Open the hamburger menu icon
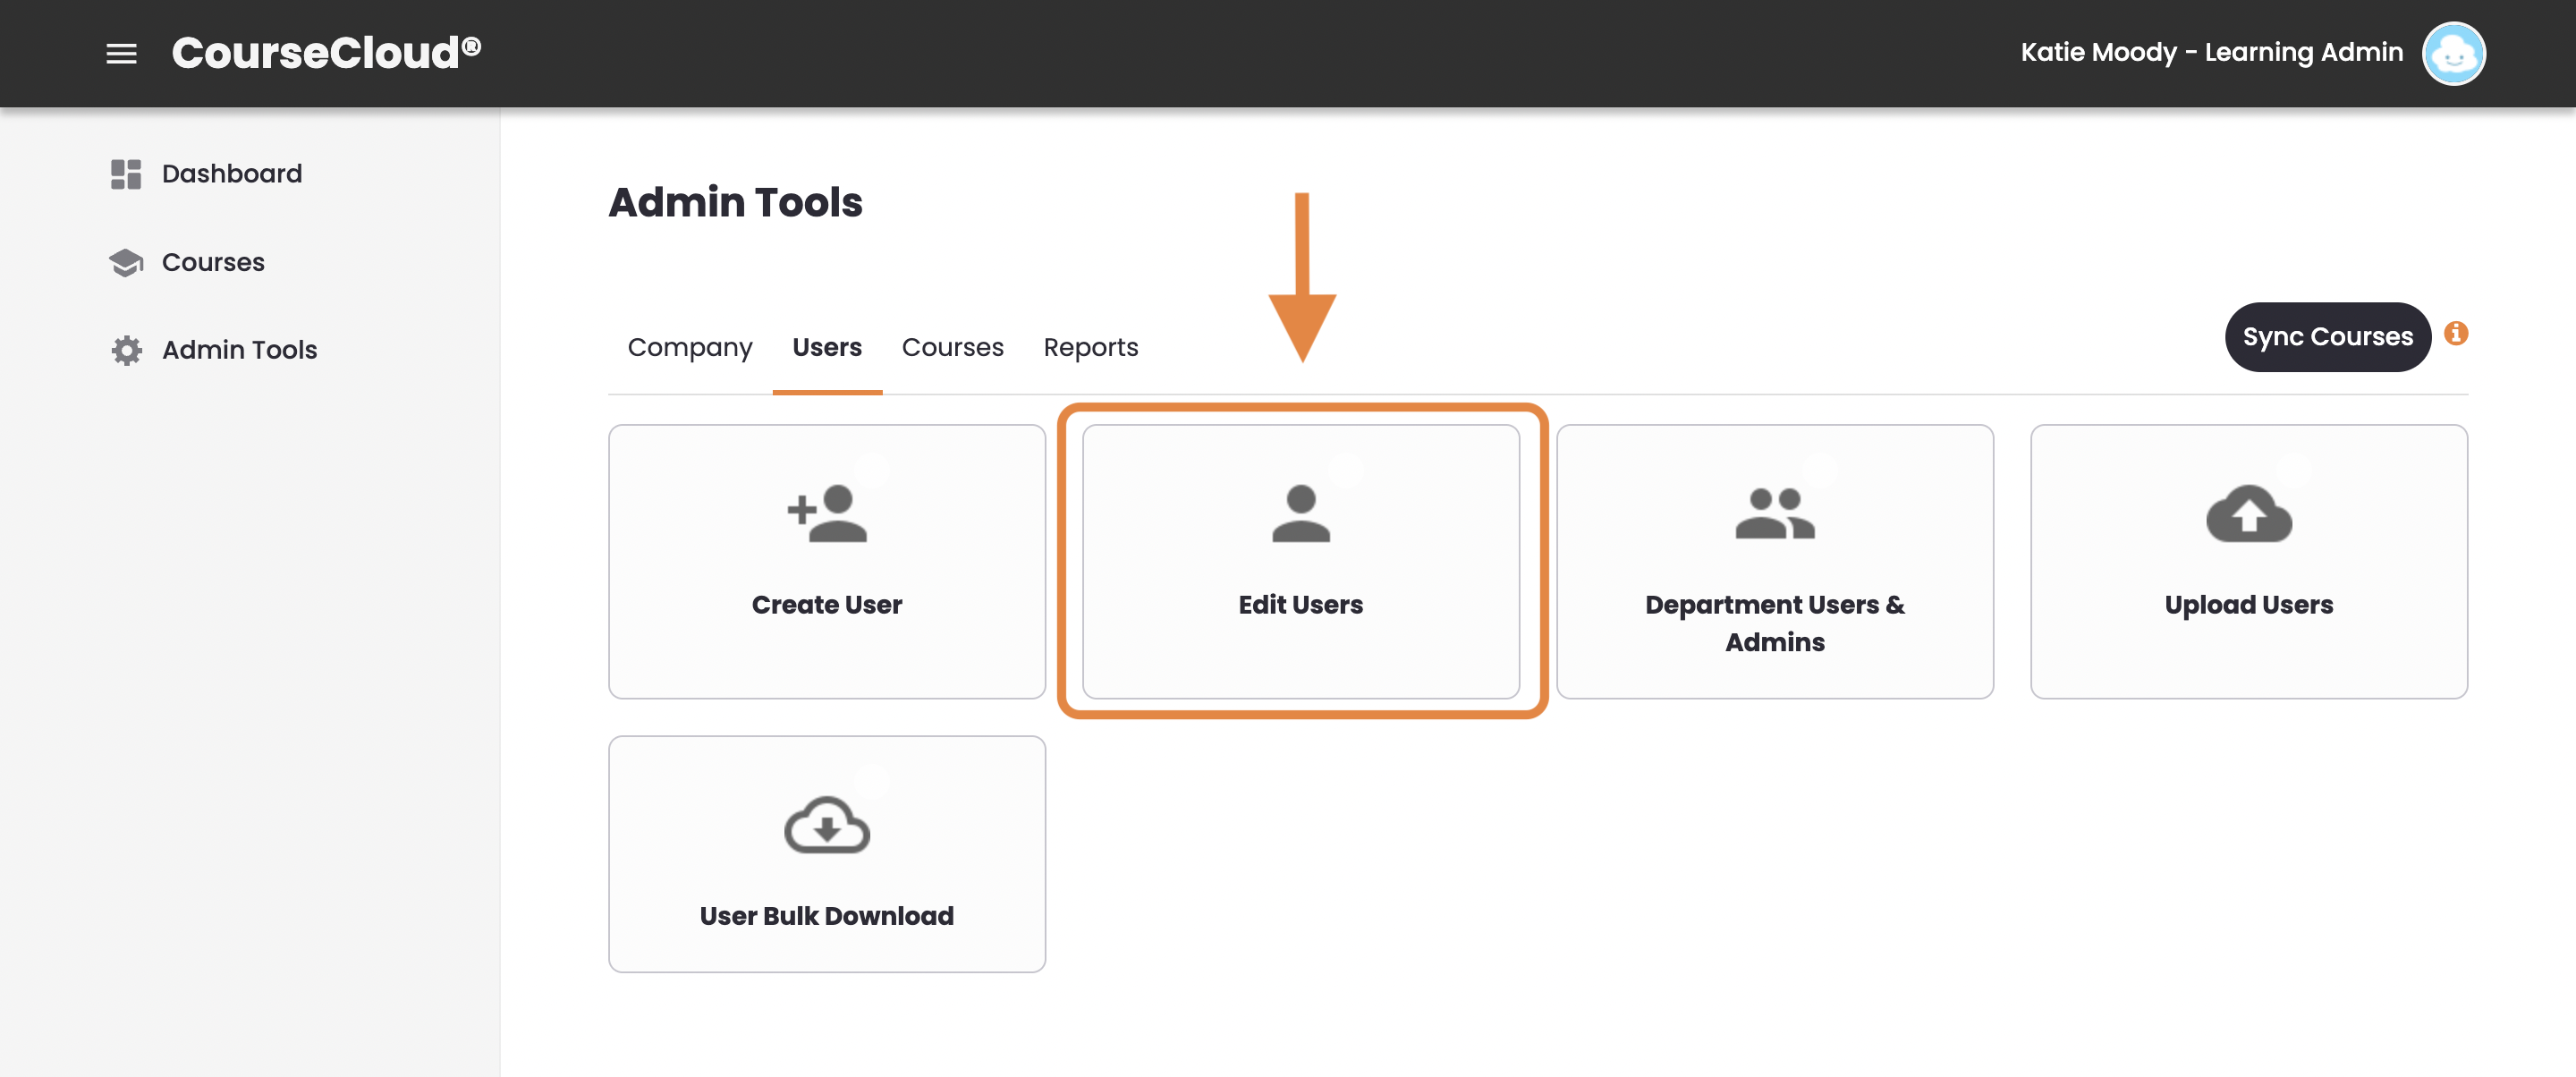The height and width of the screenshot is (1077, 2576). point(121,53)
